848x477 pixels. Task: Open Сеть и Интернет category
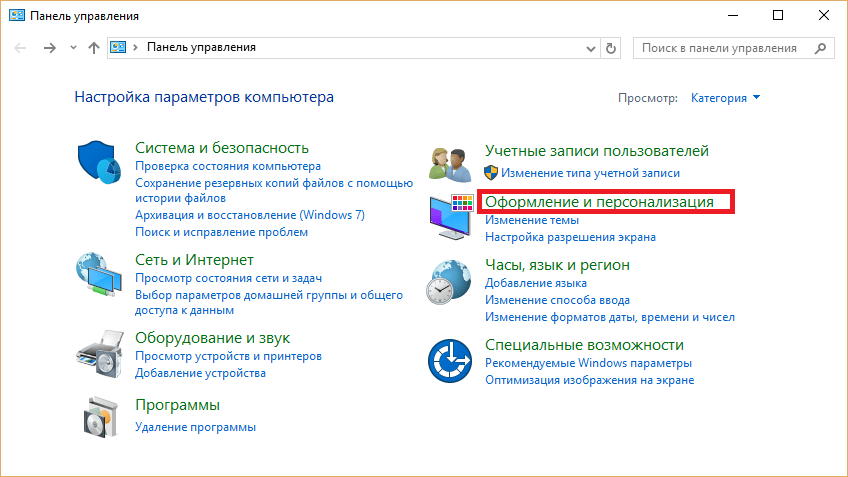pyautogui.click(x=194, y=260)
